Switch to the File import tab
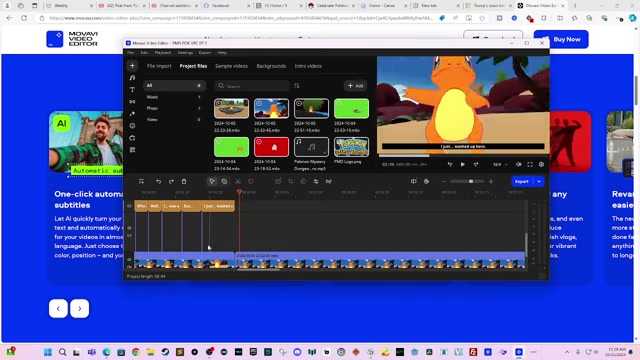This screenshot has width=640, height=360. [x=159, y=66]
